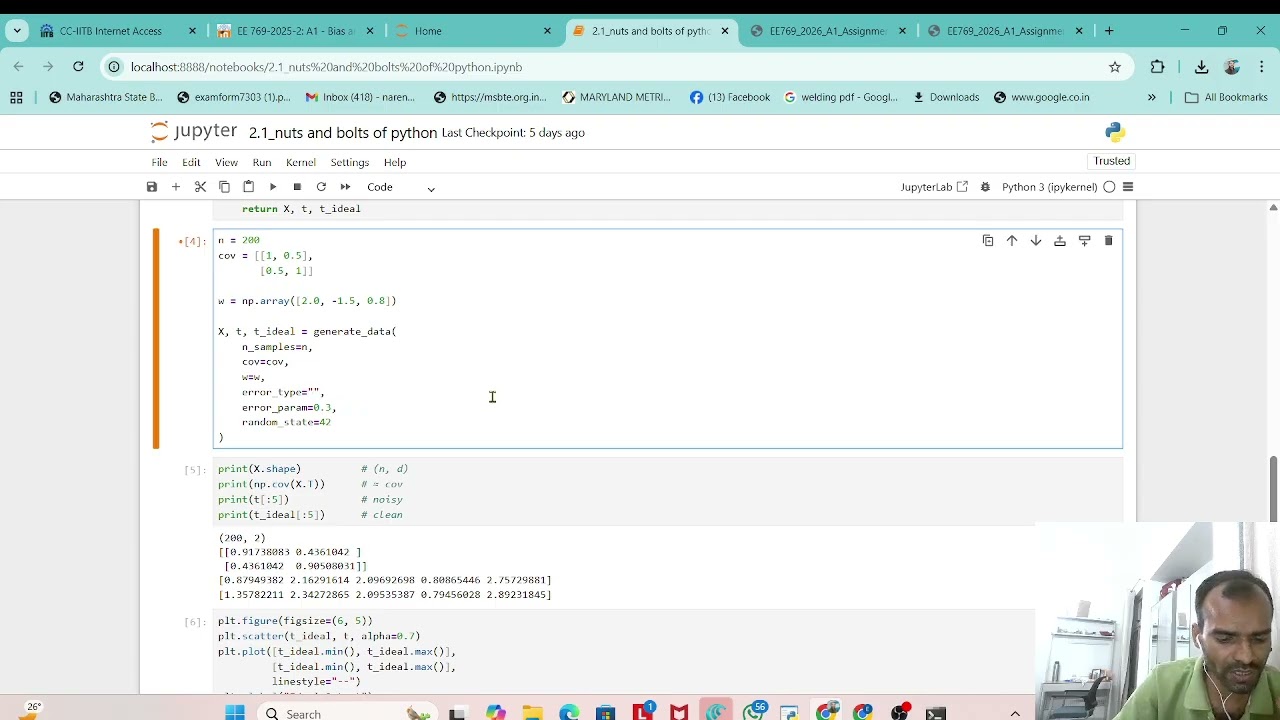1280x720 pixels.
Task: Open File Explorer from the taskbar
Action: [x=532, y=713]
